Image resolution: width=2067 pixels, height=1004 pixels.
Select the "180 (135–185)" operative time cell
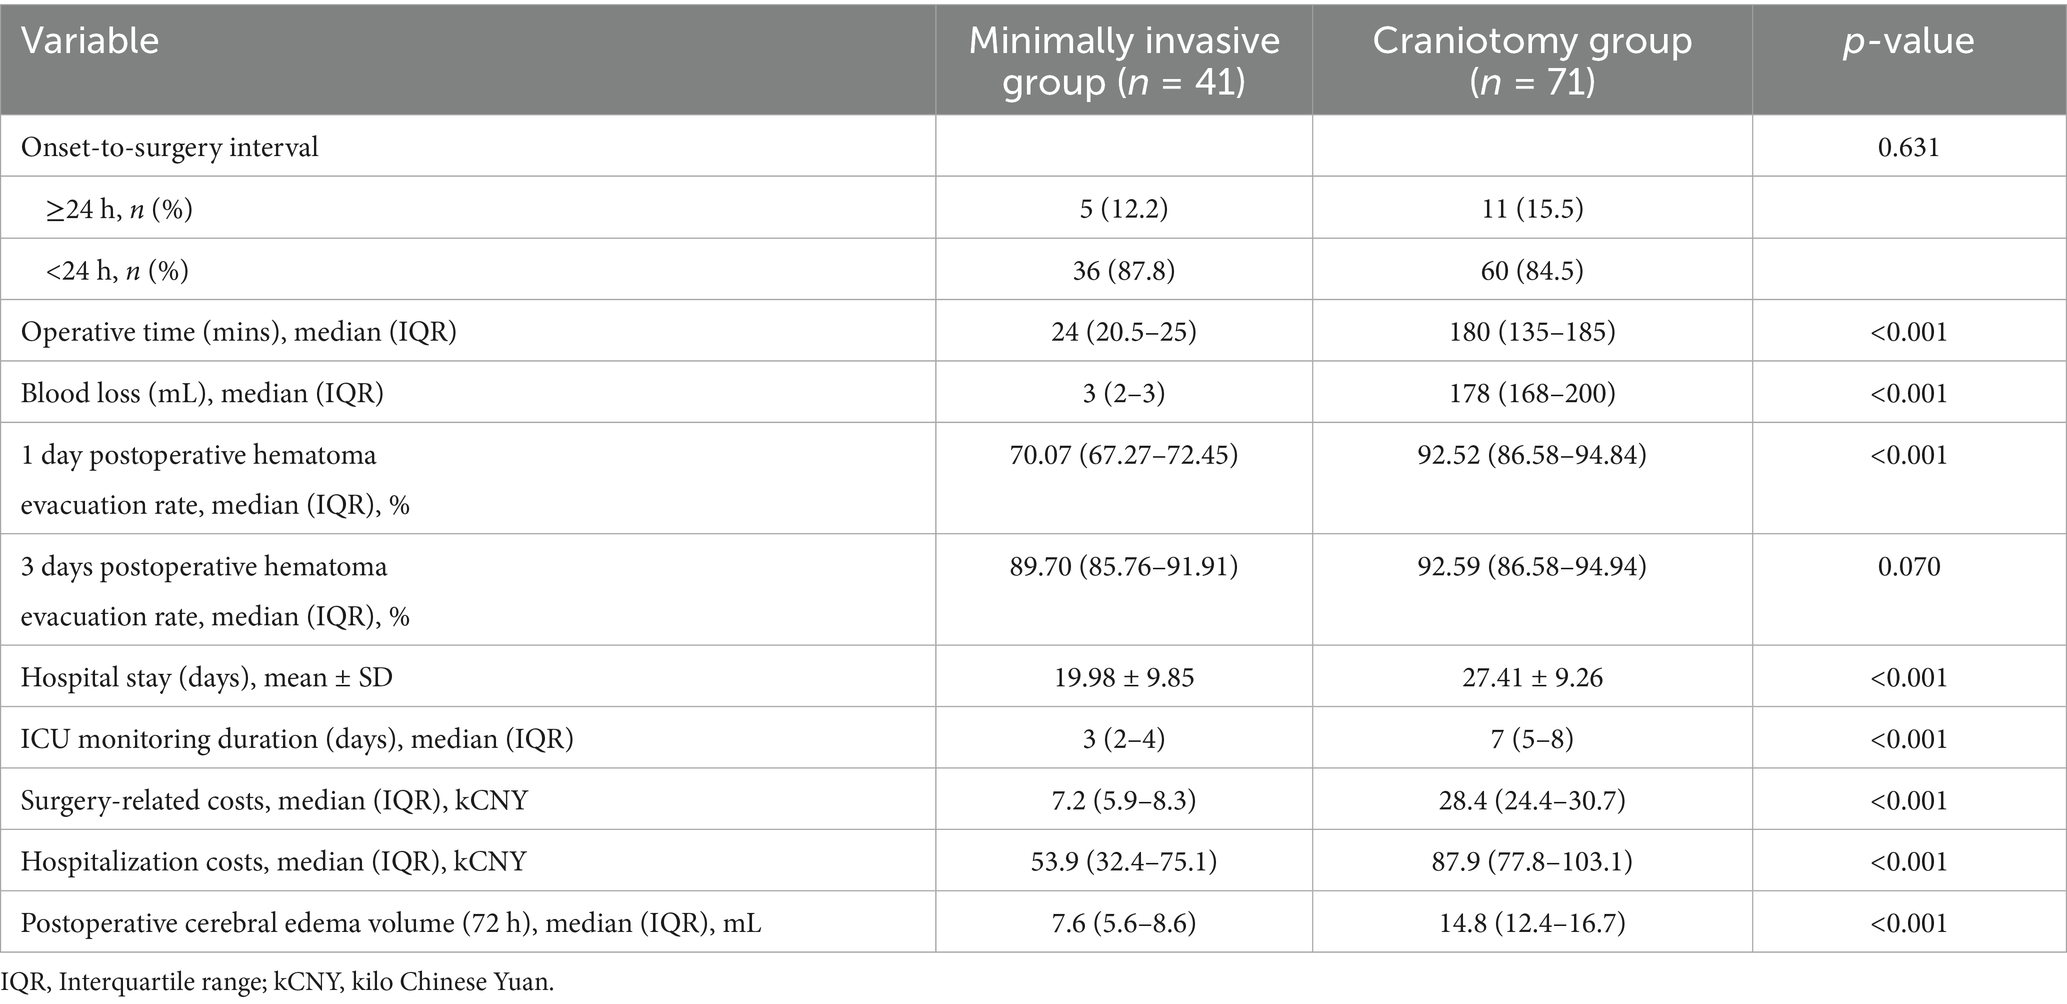tap(1532, 332)
